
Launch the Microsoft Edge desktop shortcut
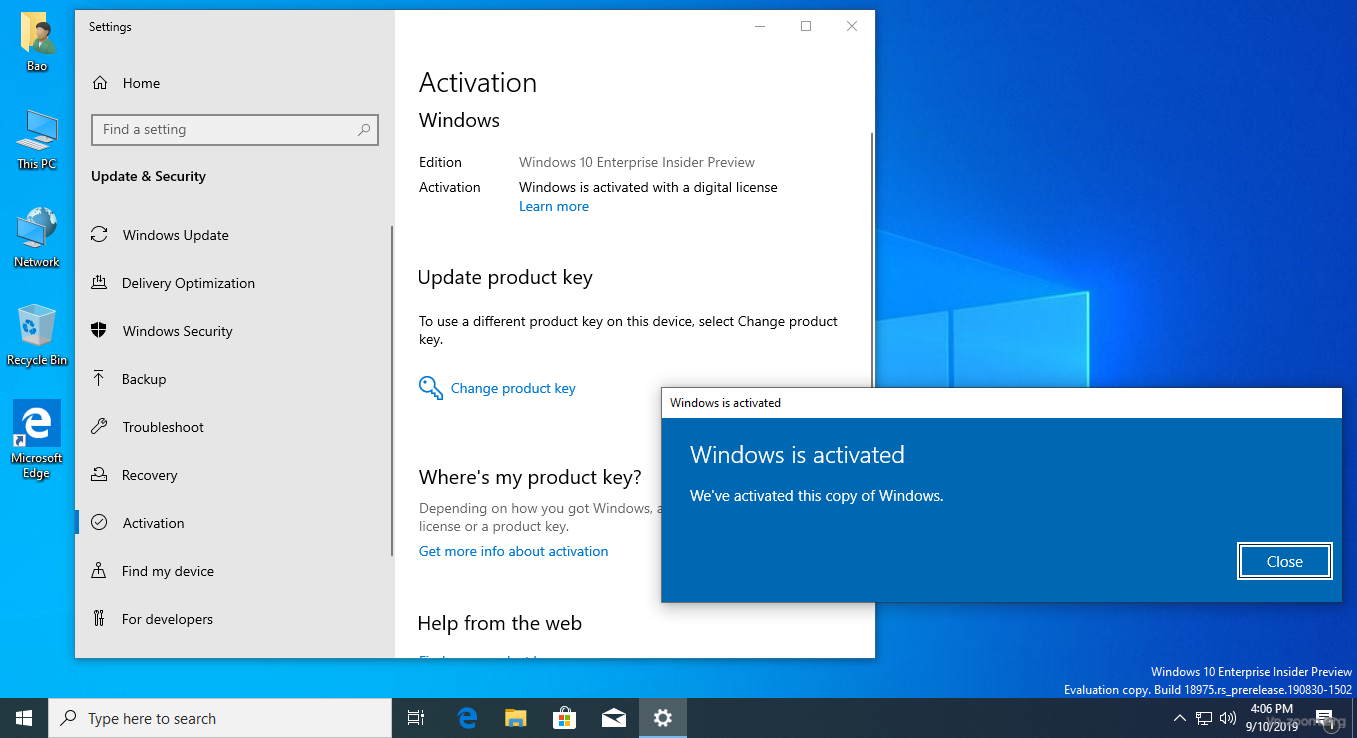(37, 440)
